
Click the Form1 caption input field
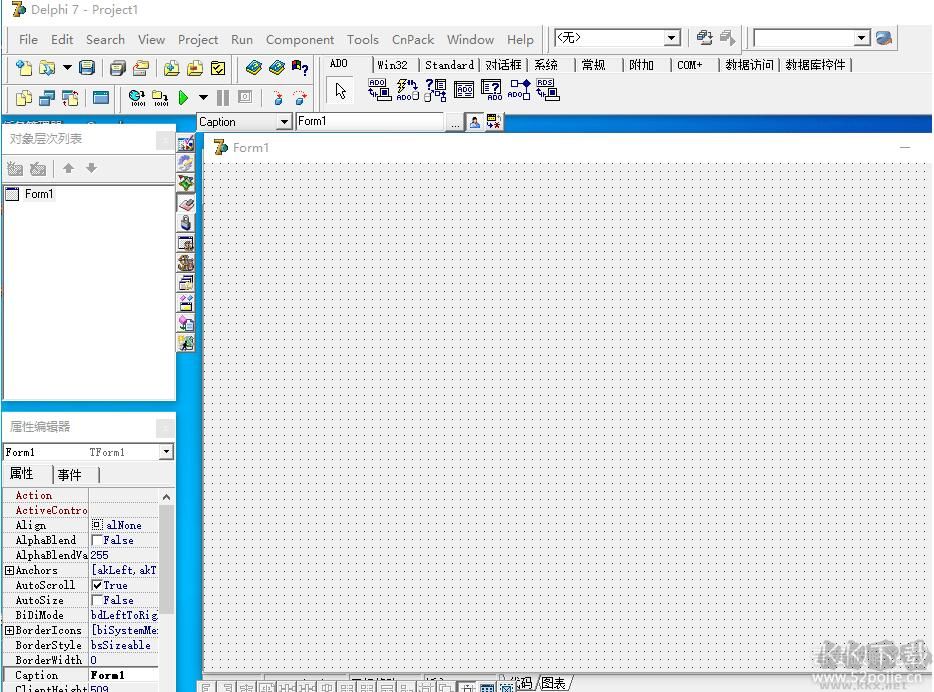point(369,122)
